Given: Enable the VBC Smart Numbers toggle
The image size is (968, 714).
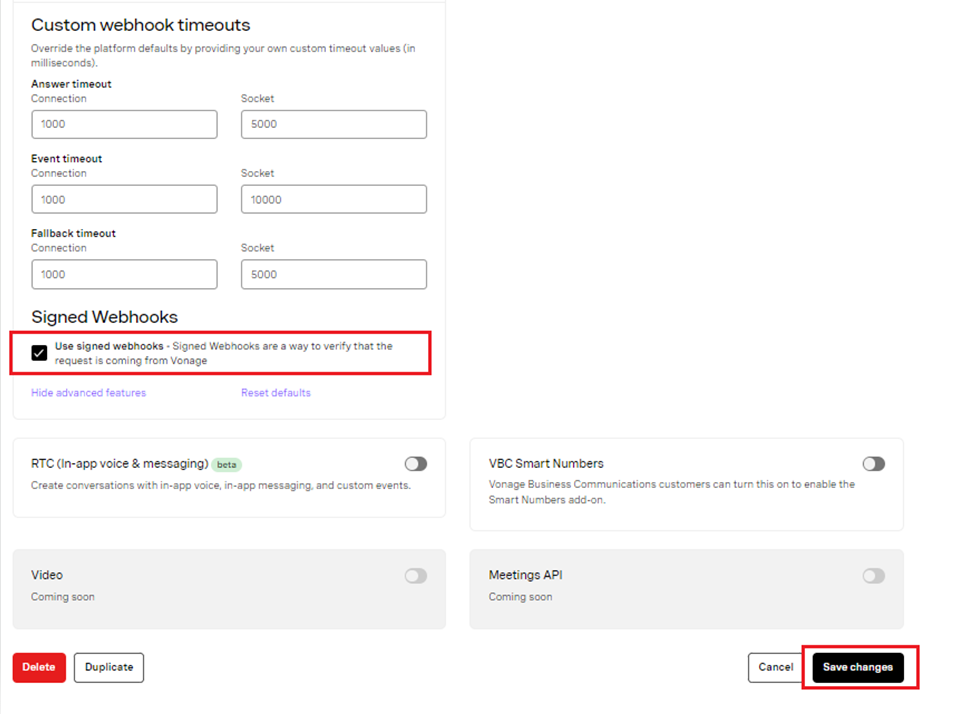Looking at the screenshot, I should point(874,463).
